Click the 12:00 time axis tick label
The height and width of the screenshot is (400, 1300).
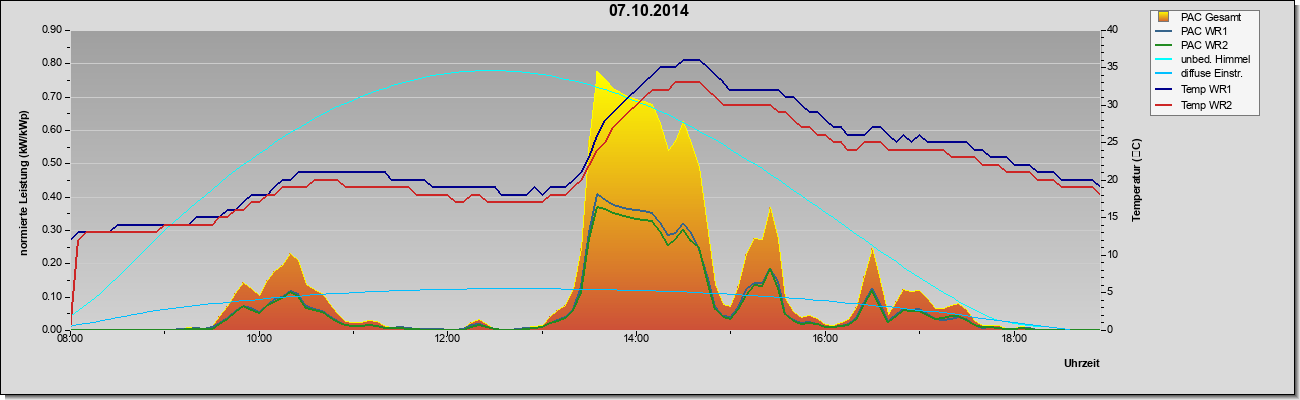point(448,339)
